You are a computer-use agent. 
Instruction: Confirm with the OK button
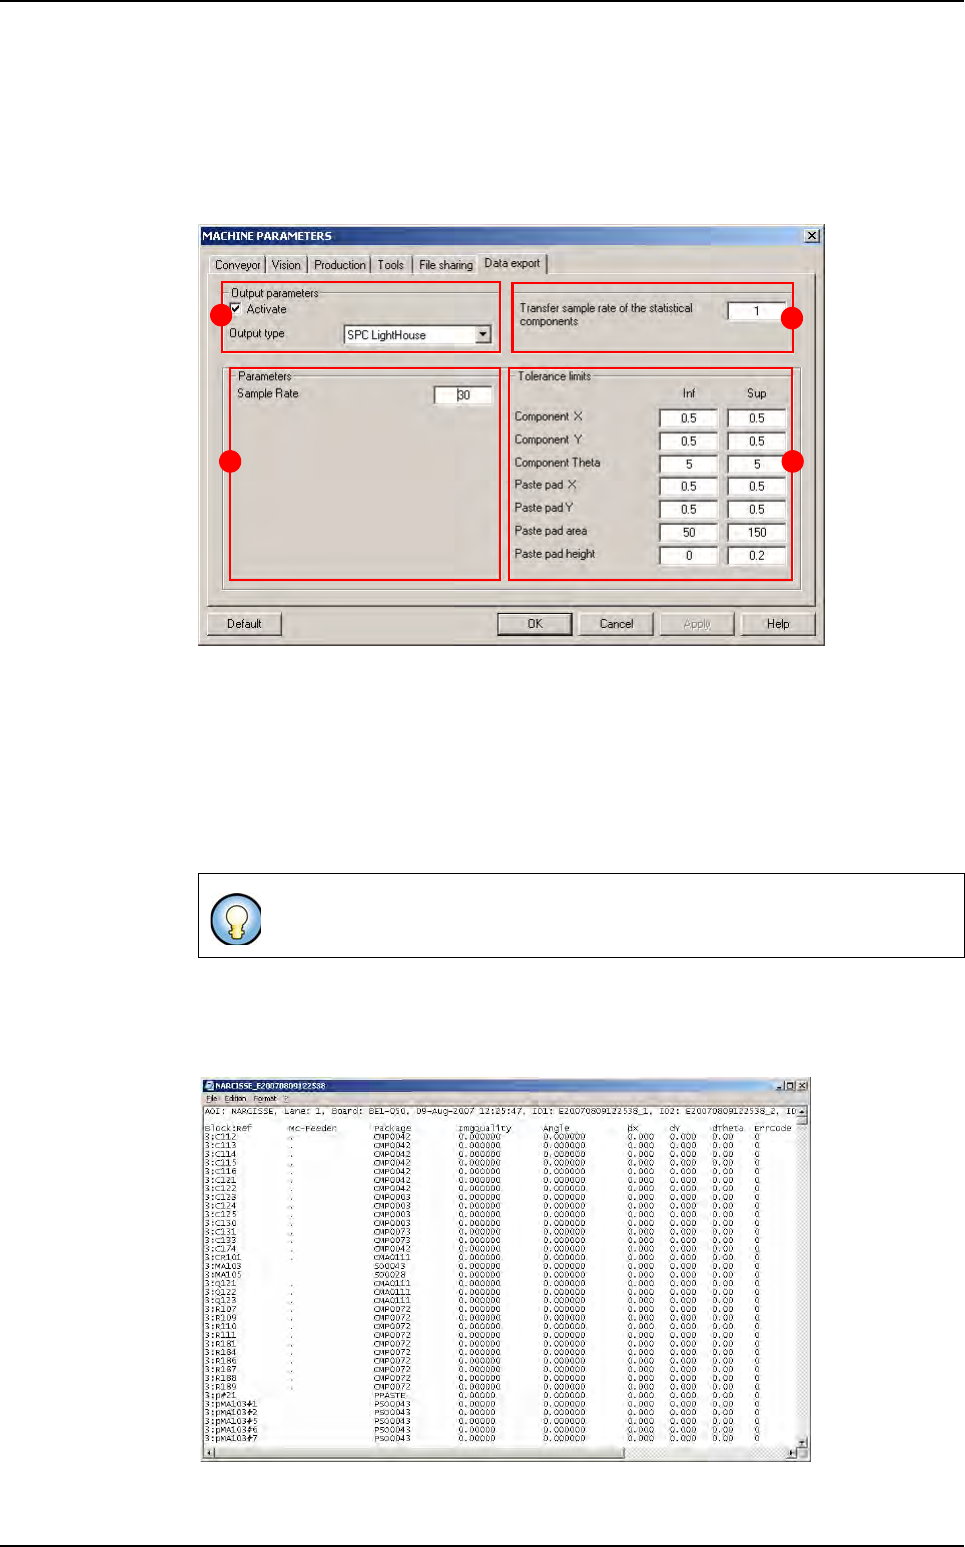[535, 624]
